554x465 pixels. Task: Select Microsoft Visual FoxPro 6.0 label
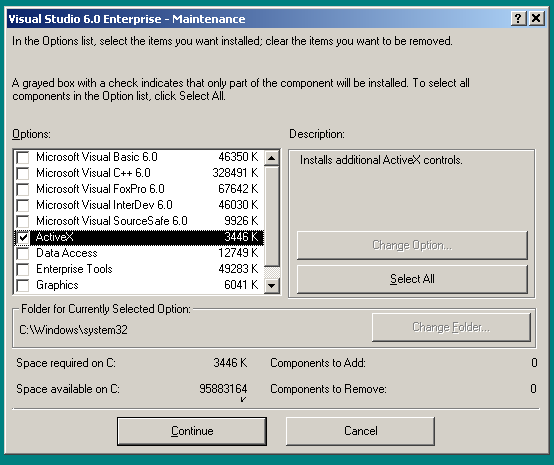point(100,189)
